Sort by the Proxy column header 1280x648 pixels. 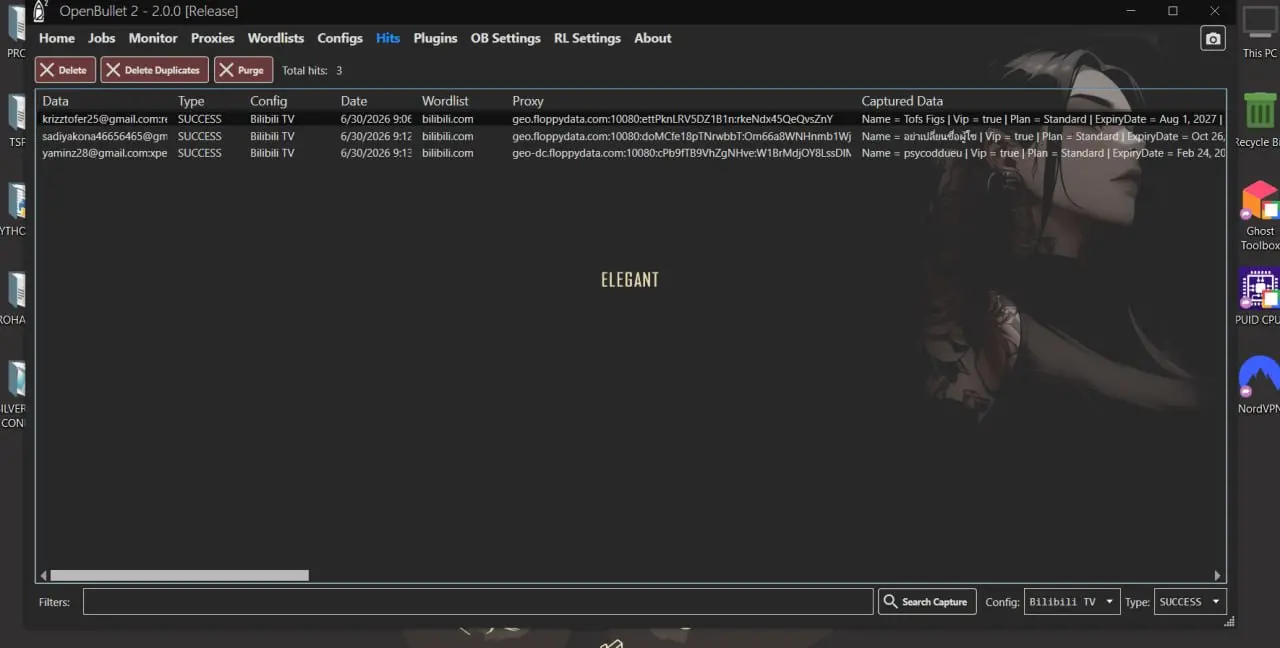click(x=528, y=101)
